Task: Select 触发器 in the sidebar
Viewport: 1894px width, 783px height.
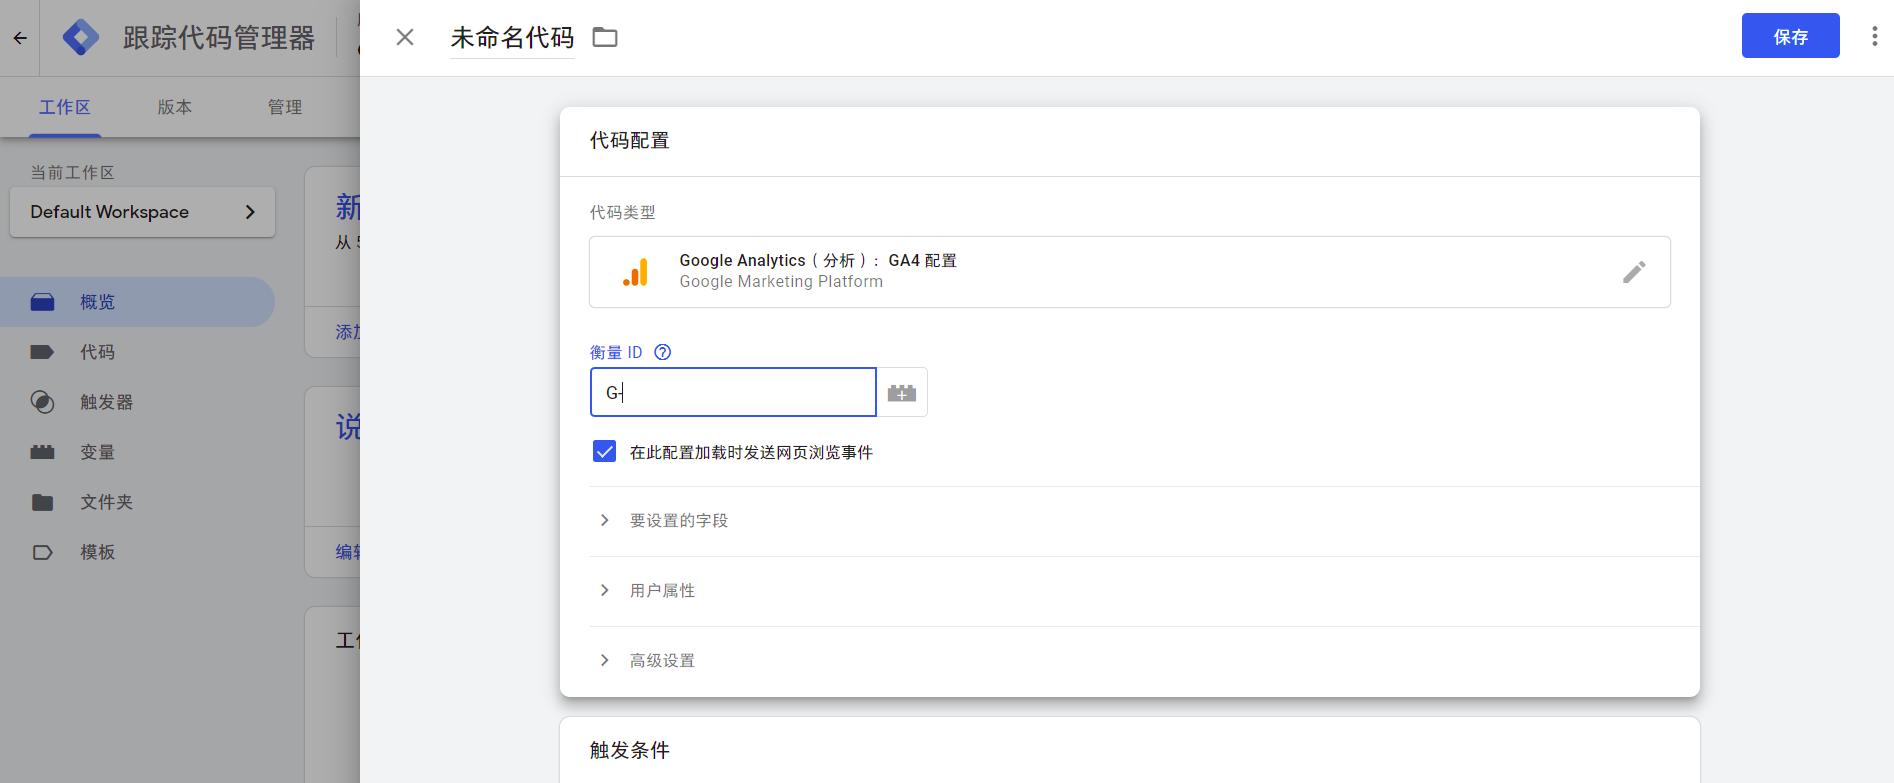Action: pyautogui.click(x=137, y=402)
